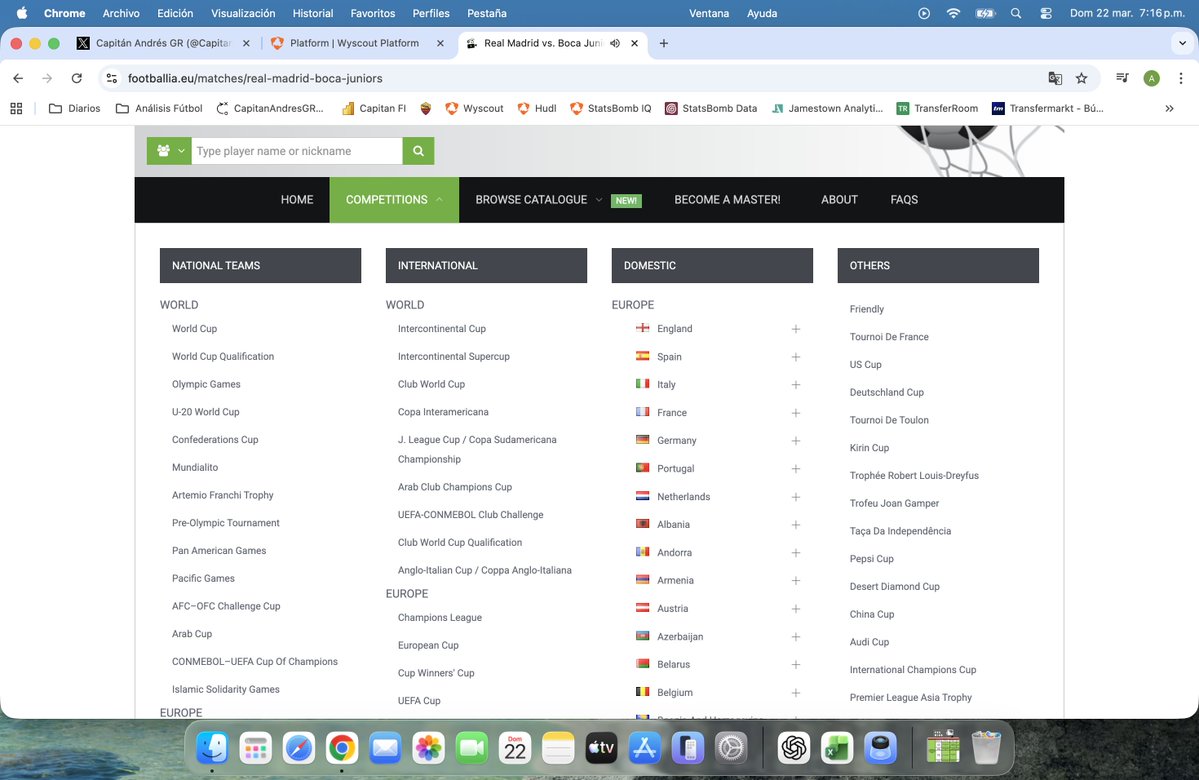Open the Historial menu in menu bar
The image size is (1199, 780).
tap(313, 13)
